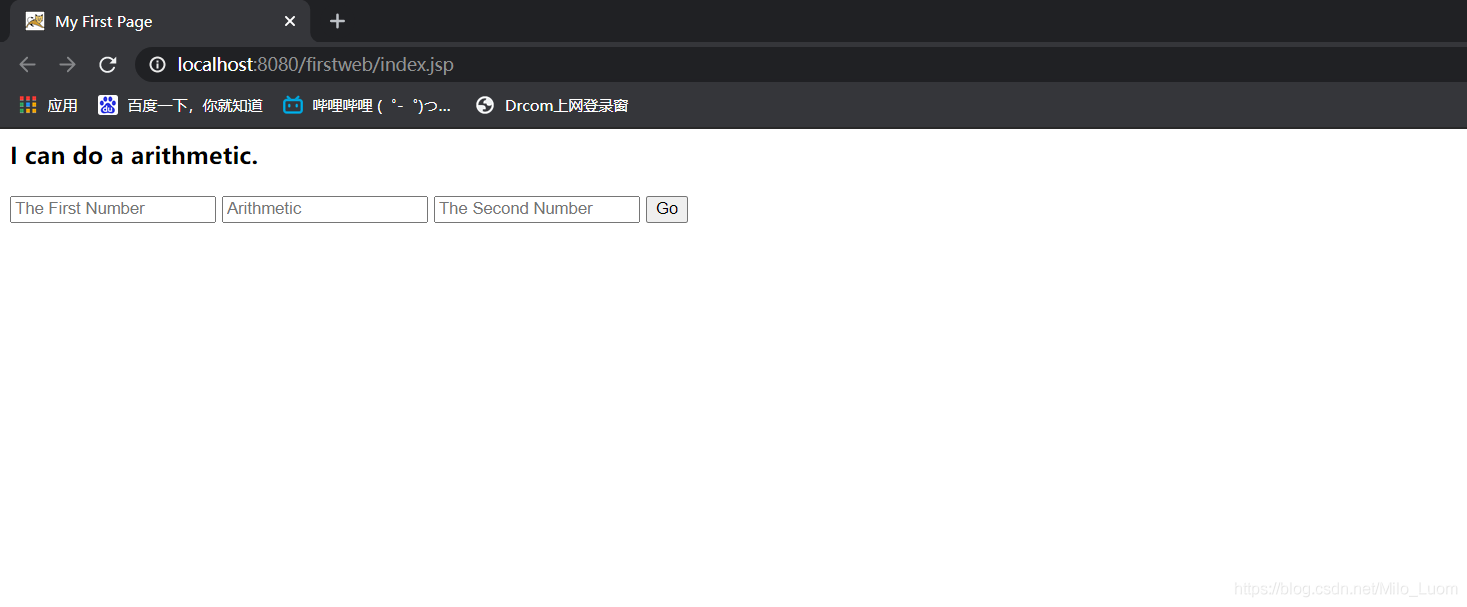The width and height of the screenshot is (1467, 607).
Task: View site information icon beside URL
Action: coord(157,65)
